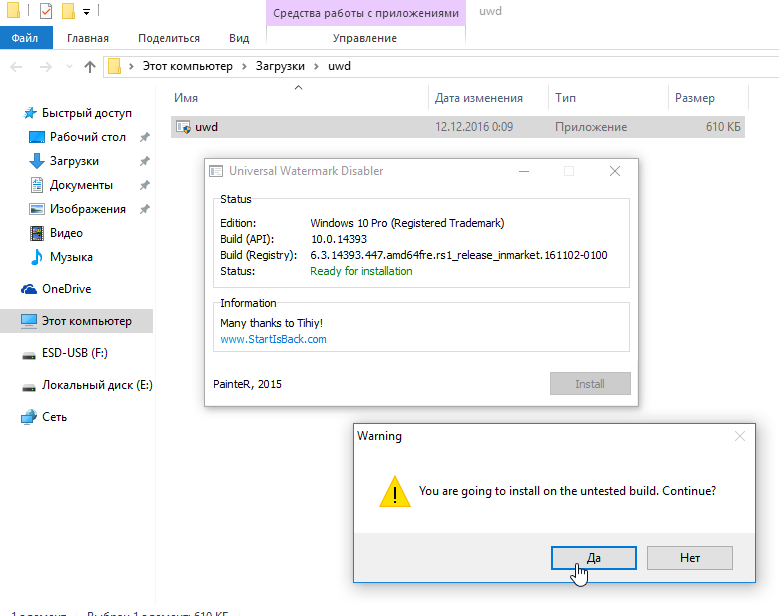779x616 pixels.
Task: Sort by Имя column header
Action: 186,98
